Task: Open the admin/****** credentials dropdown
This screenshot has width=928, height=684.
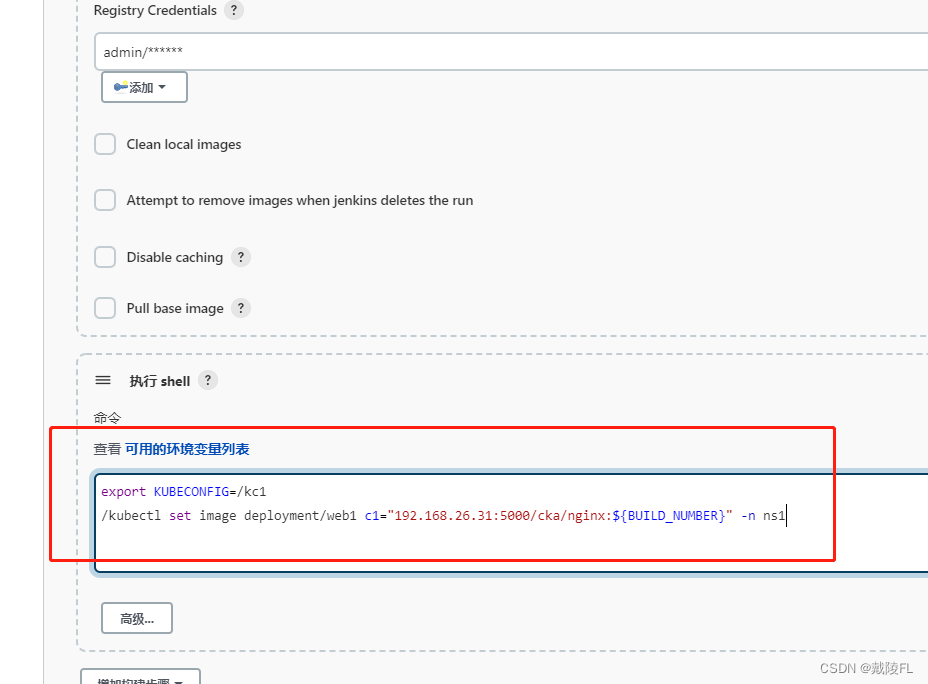Action: [x=511, y=52]
